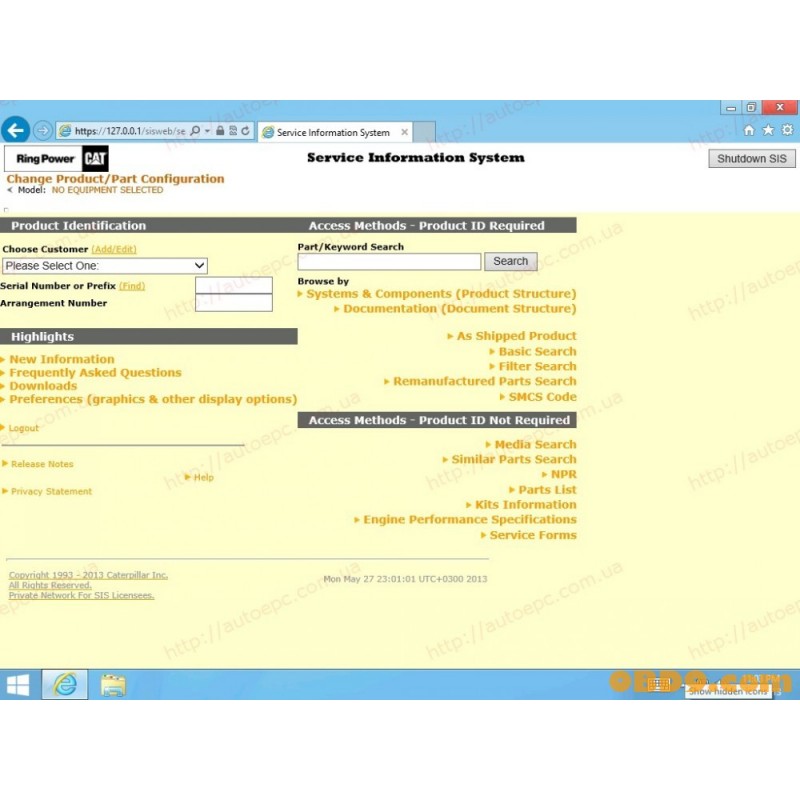
Task: Click the address bar URL field
Action: tap(130, 131)
